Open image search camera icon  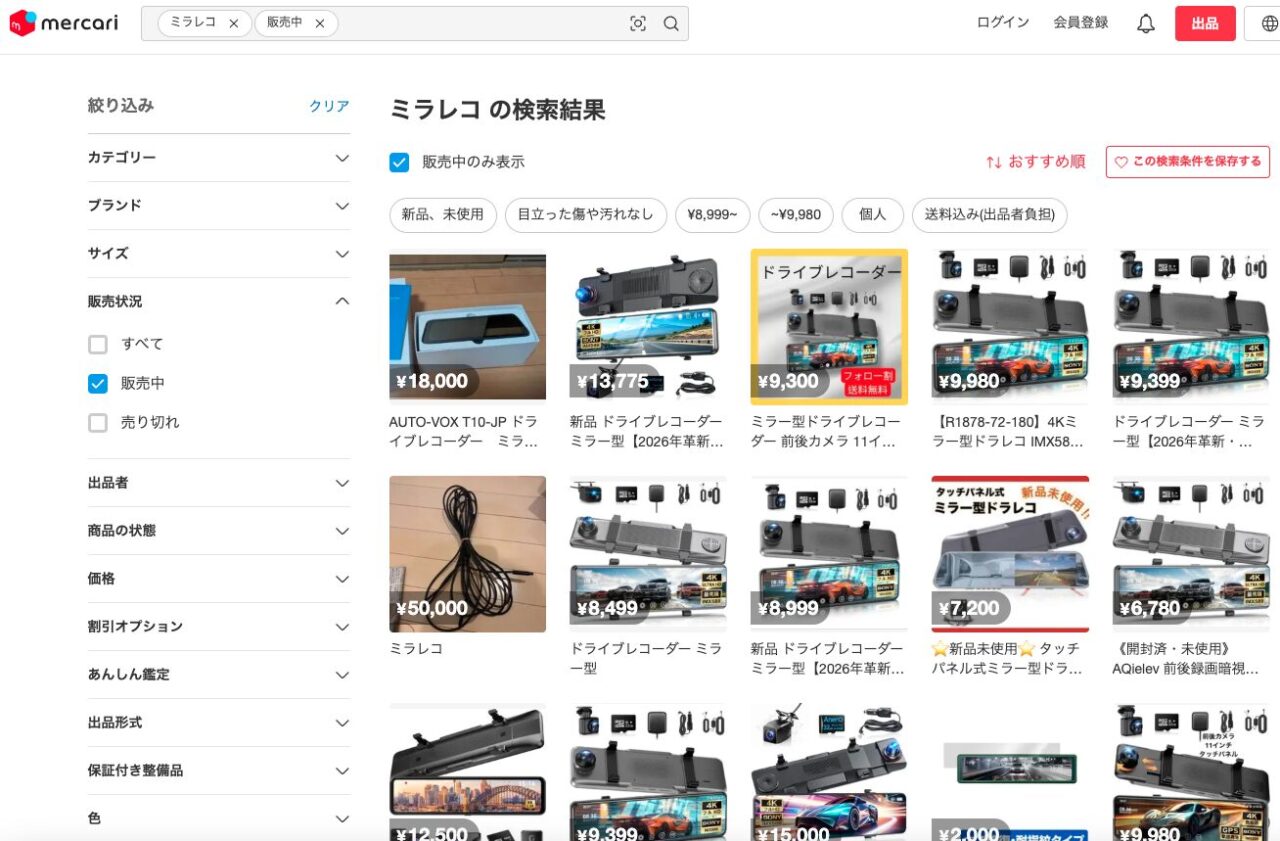638,24
